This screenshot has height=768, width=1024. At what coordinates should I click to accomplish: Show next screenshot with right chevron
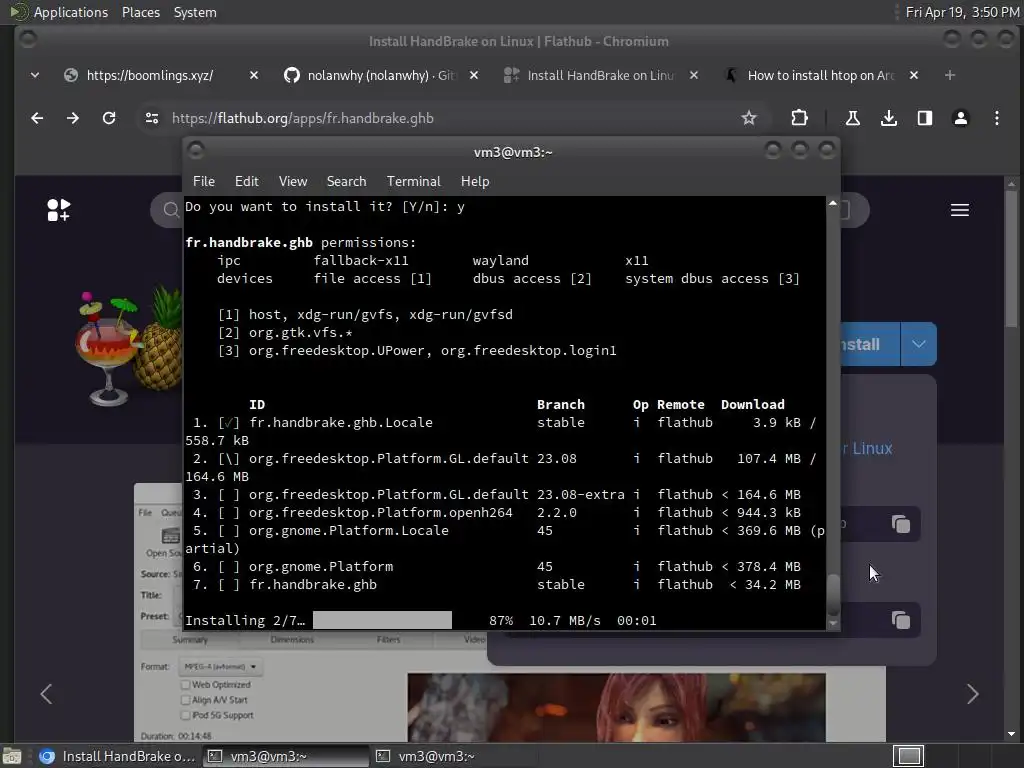click(972, 694)
